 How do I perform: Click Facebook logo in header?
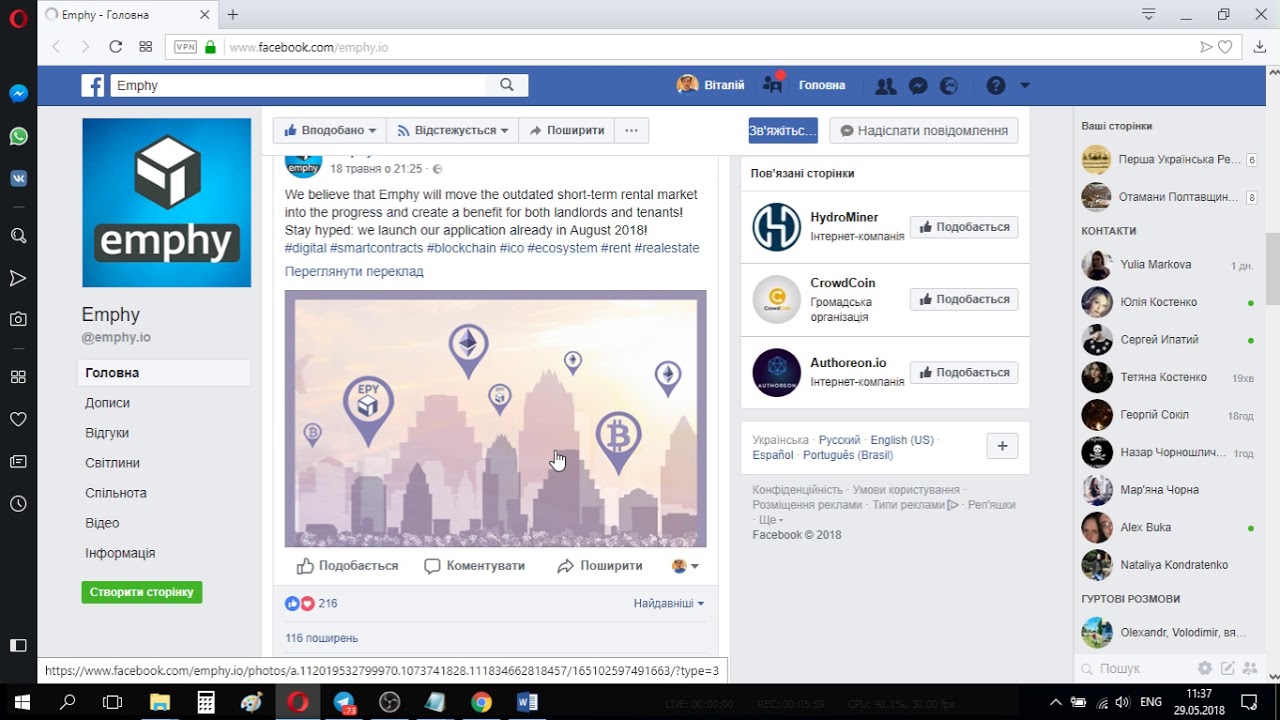pyautogui.click(x=93, y=86)
